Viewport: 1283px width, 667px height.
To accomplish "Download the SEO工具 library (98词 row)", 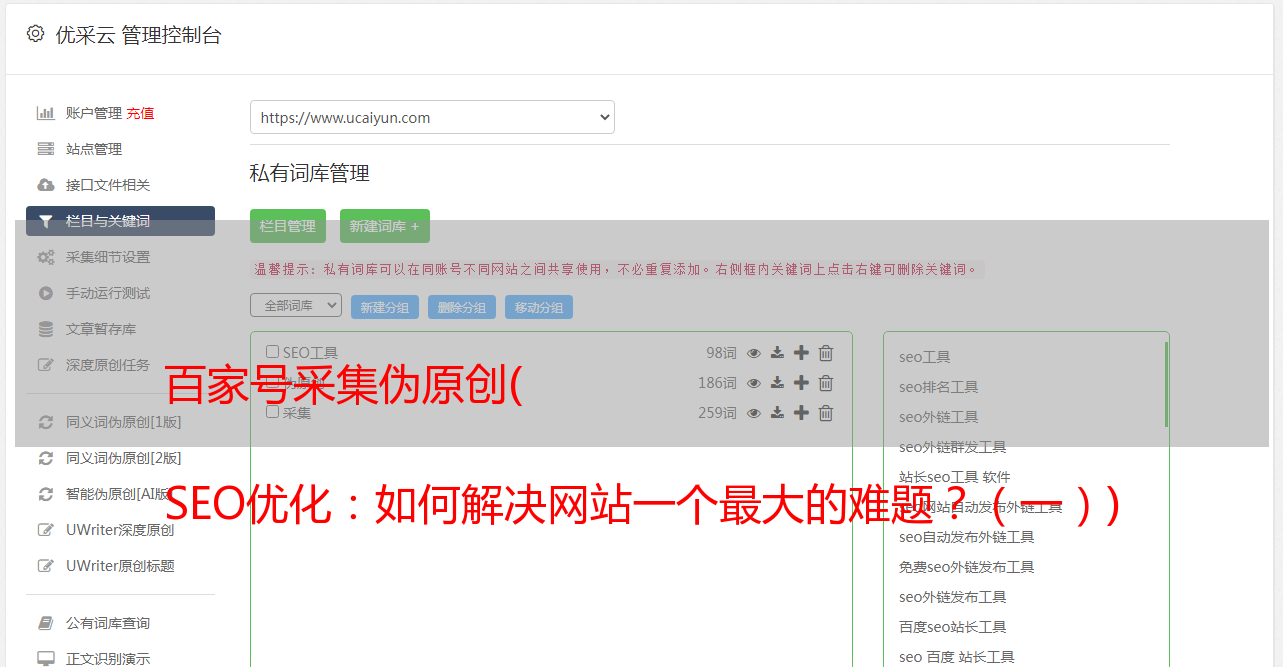I will (x=777, y=353).
